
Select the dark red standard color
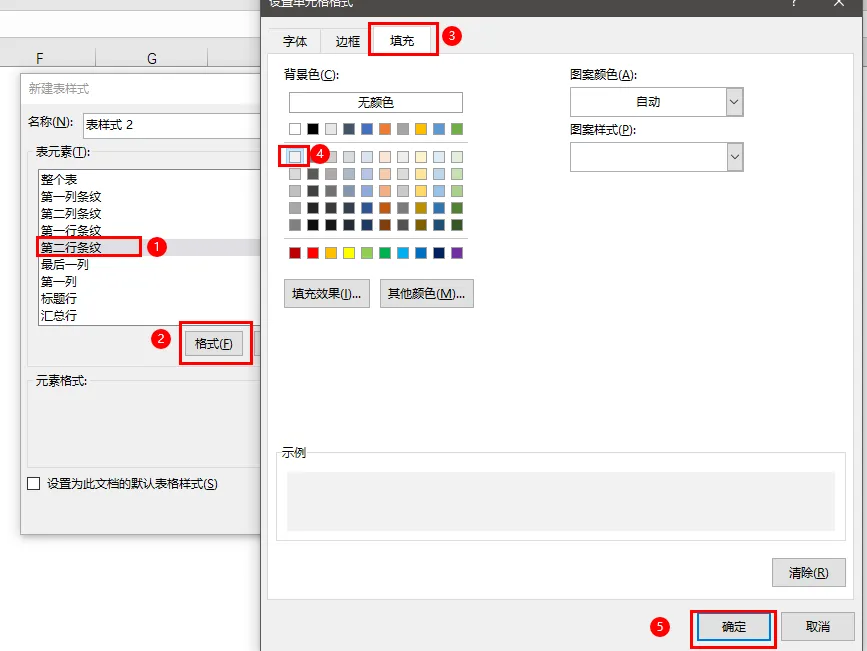tap(295, 253)
